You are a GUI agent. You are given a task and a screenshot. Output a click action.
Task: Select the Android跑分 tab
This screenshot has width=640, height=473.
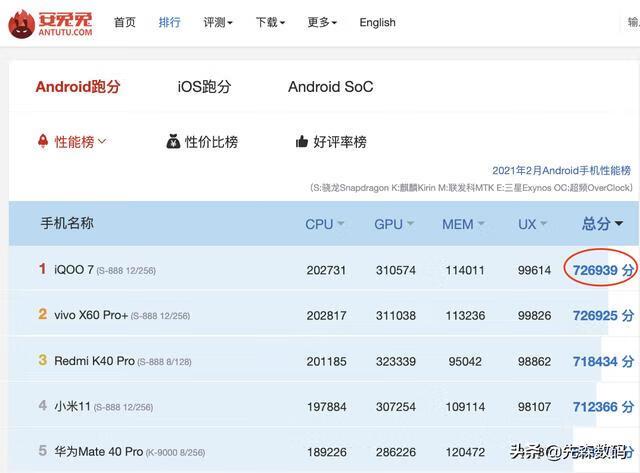coord(78,87)
